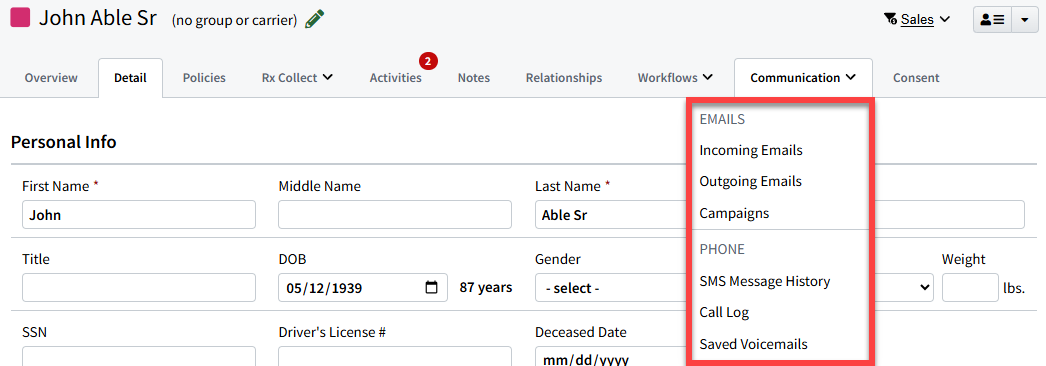Click the '(no group or carrier)' text

tap(234, 21)
